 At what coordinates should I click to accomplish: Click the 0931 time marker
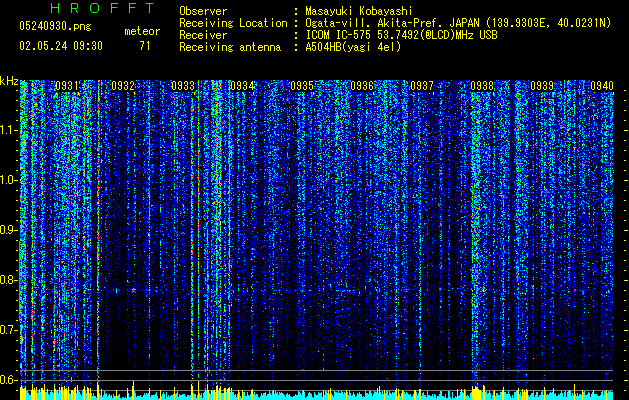click(67, 86)
